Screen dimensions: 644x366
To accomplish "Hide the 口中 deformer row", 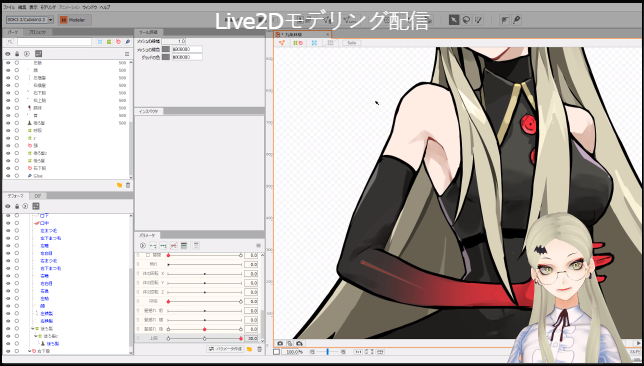I will coord(8,223).
